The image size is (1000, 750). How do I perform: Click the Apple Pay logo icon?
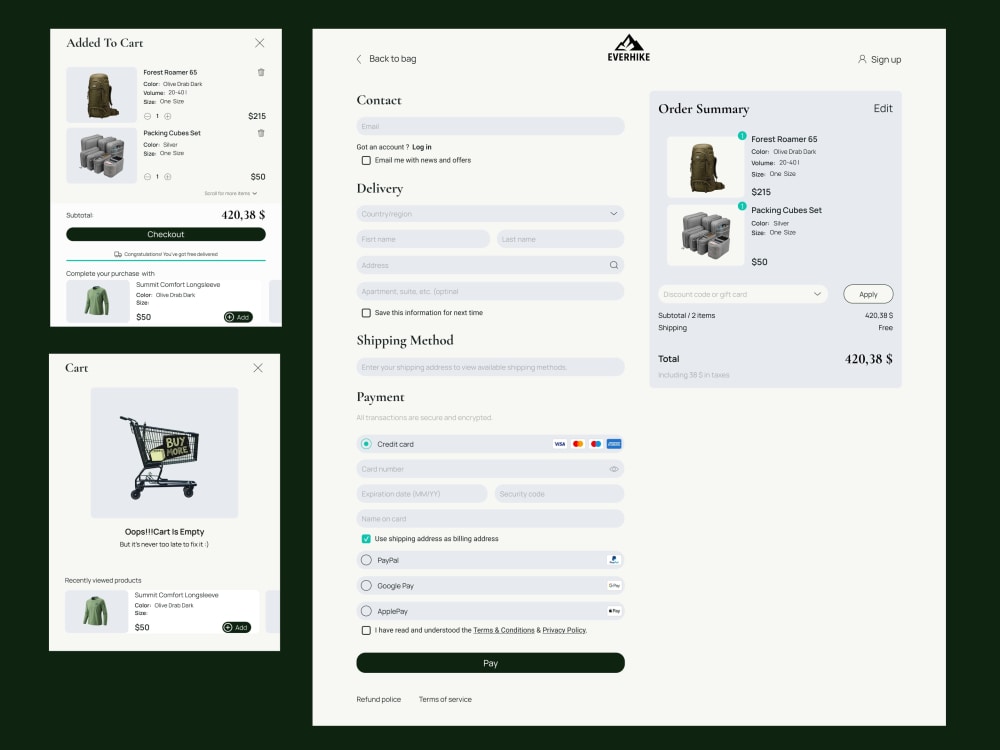tap(614, 611)
